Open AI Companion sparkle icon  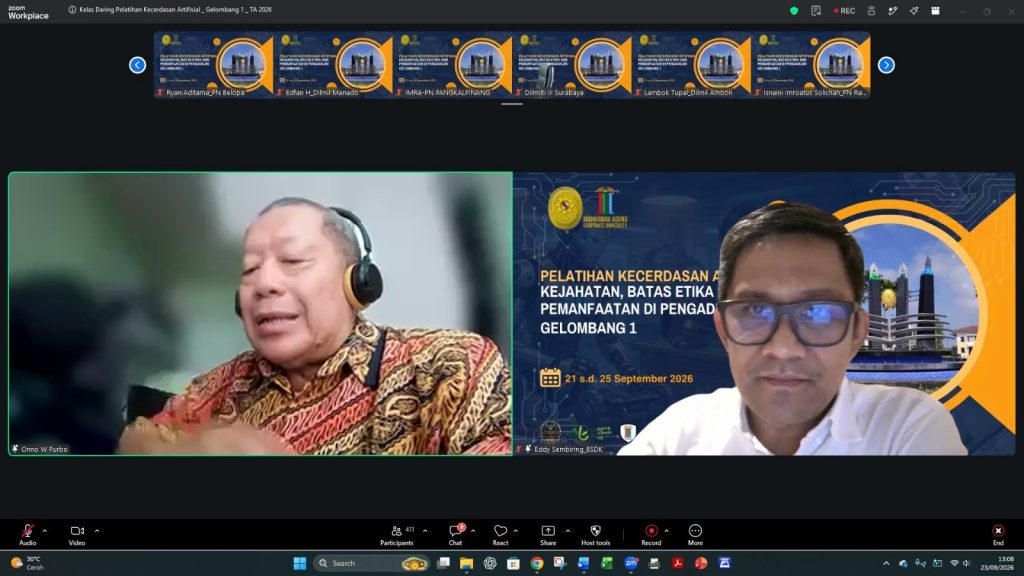914,10
